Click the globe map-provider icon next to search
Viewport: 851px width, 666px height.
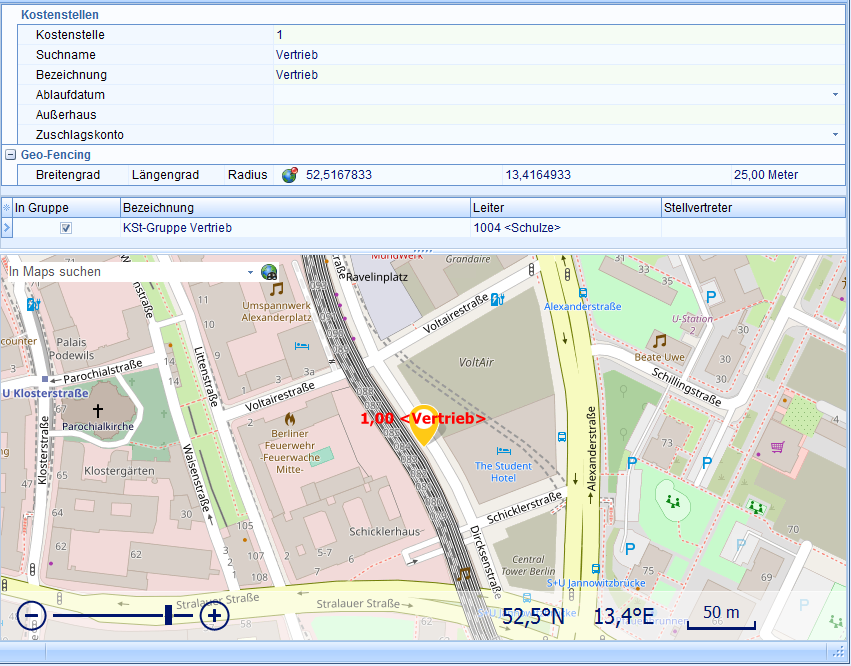coord(269,272)
